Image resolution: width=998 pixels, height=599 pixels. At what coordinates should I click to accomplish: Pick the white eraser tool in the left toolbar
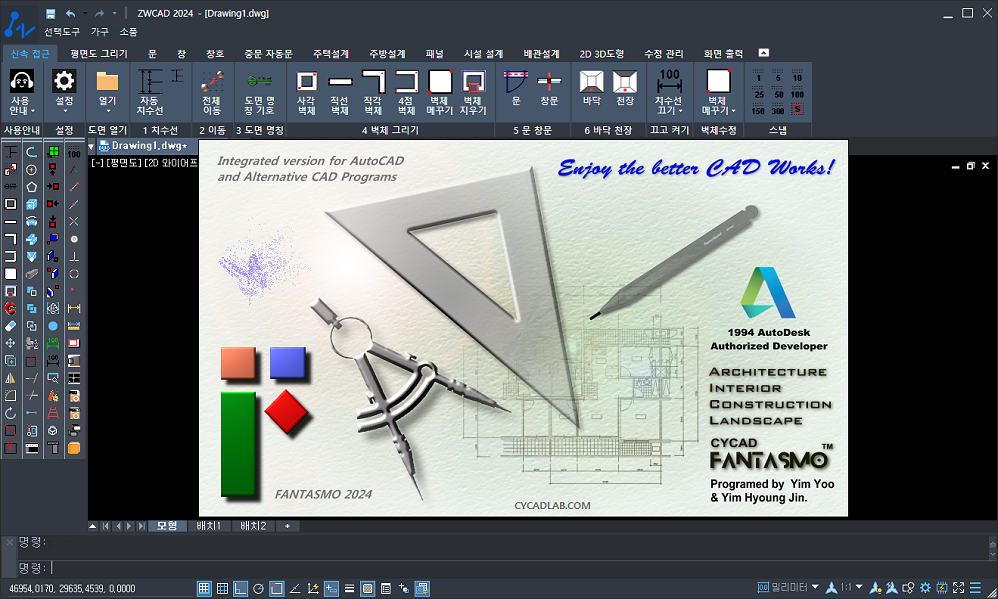pos(10,326)
